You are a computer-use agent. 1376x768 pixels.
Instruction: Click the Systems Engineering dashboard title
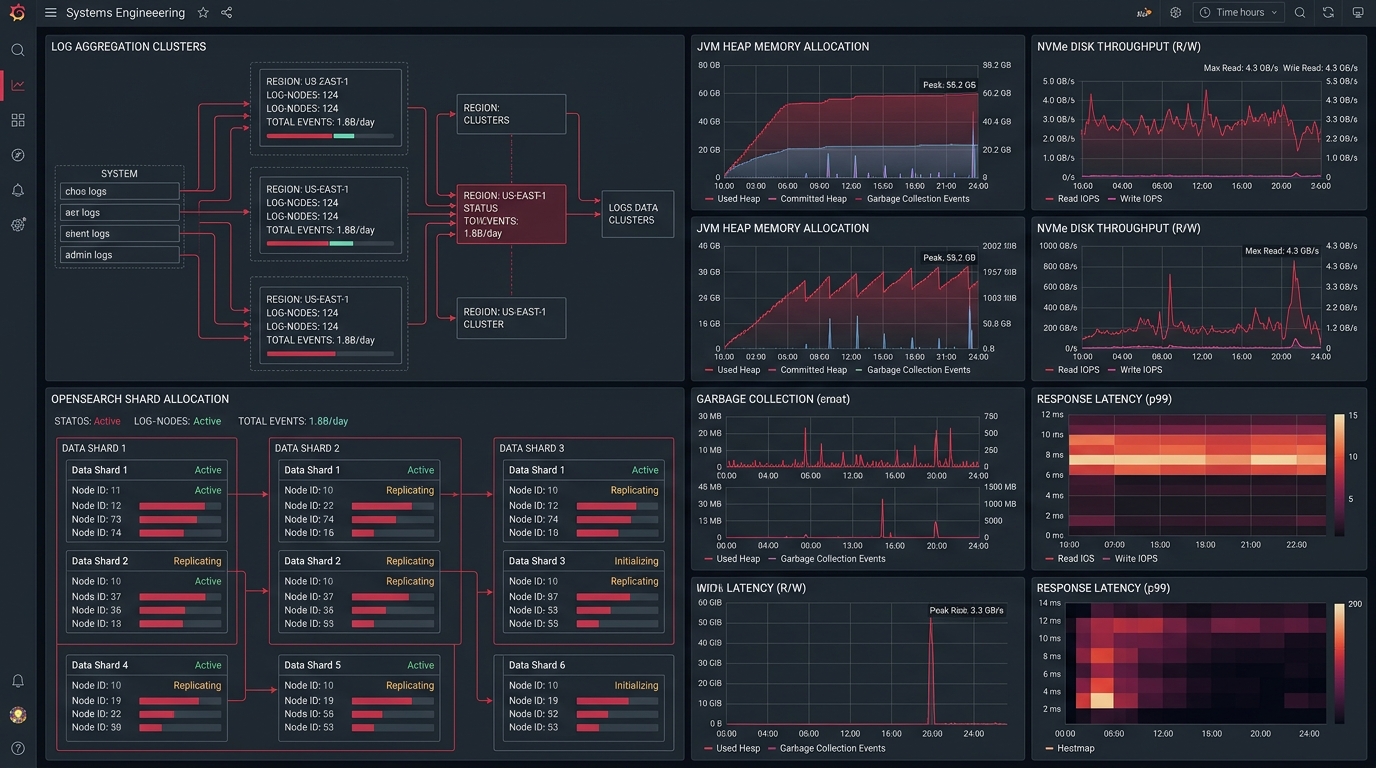click(125, 13)
